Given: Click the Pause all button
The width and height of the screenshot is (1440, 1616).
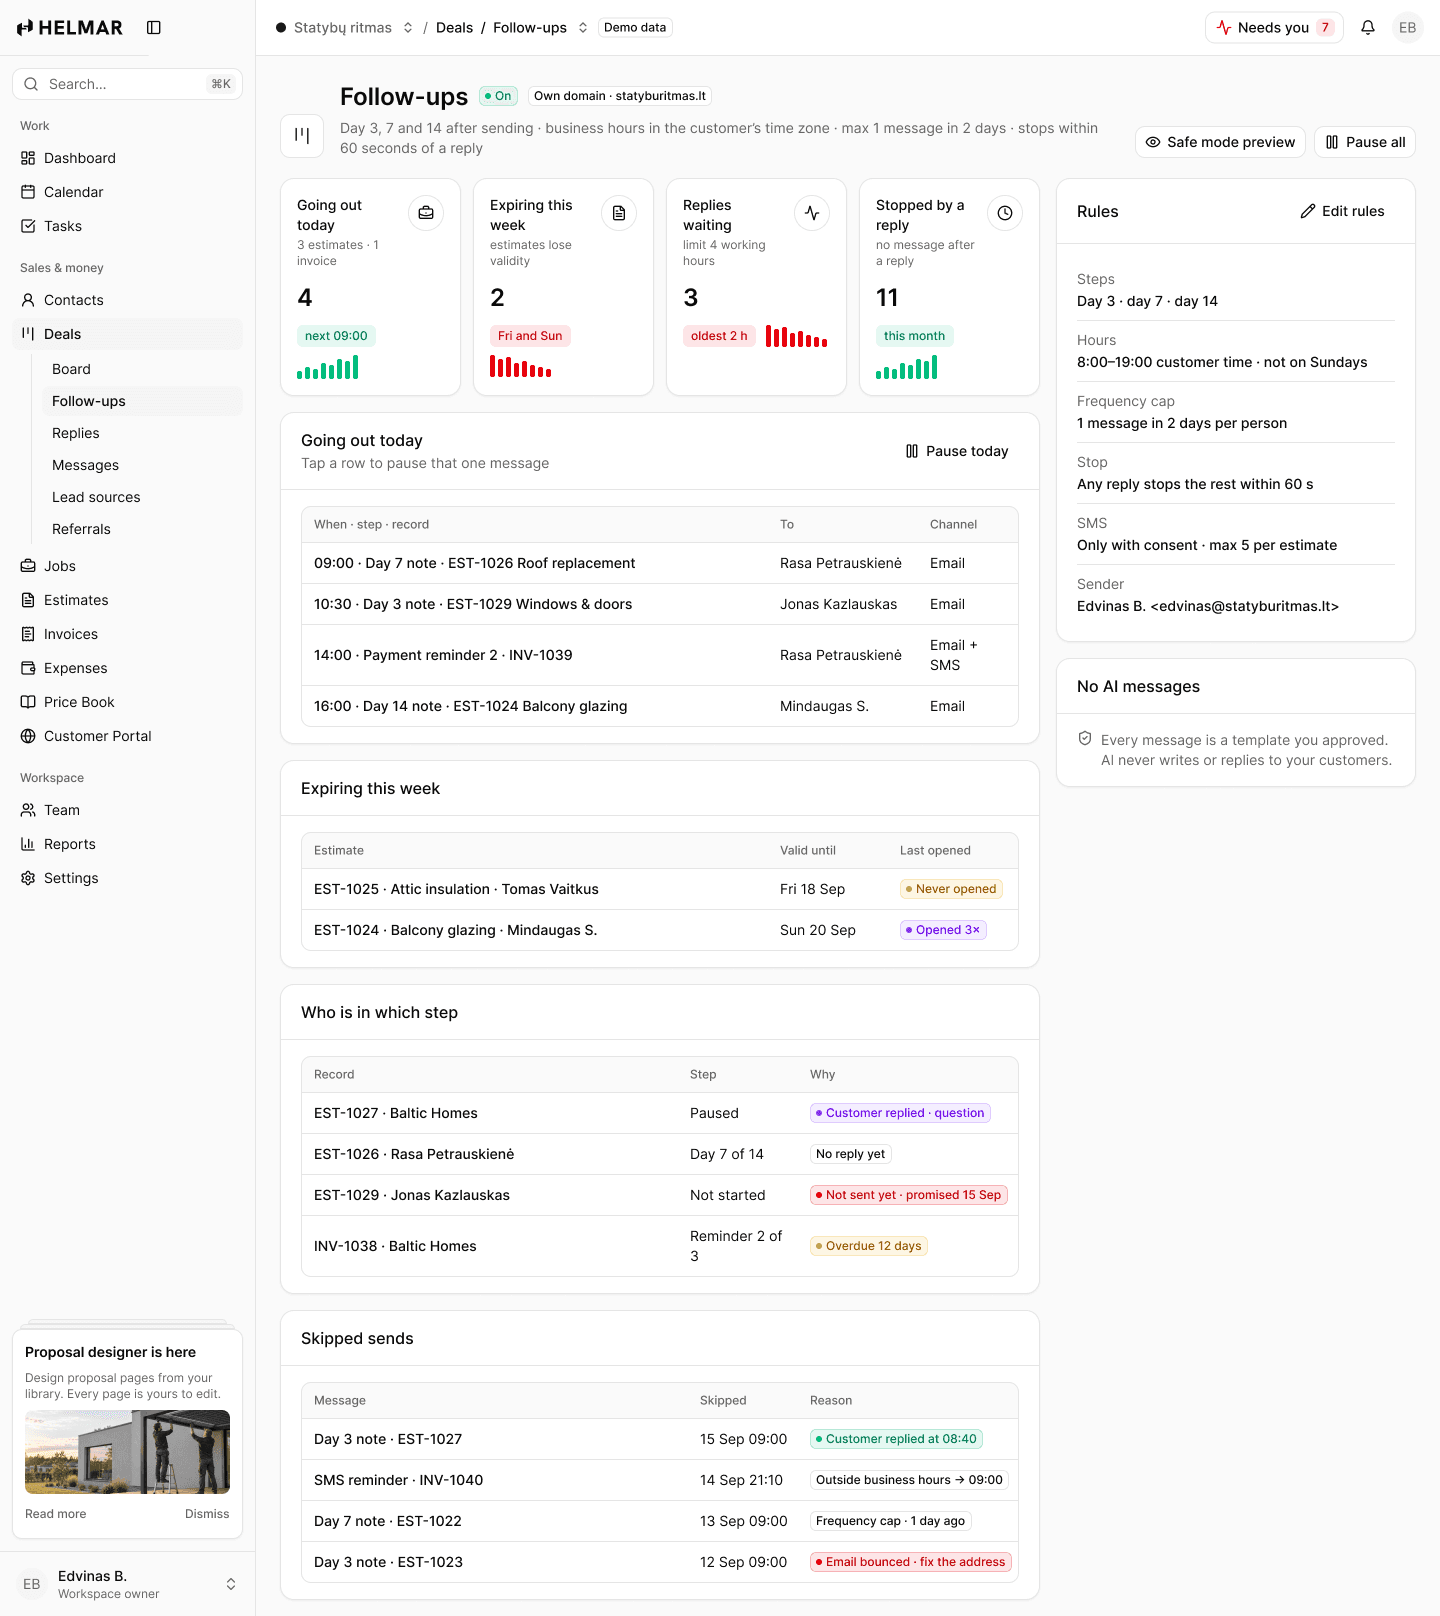Looking at the screenshot, I should pyautogui.click(x=1365, y=142).
